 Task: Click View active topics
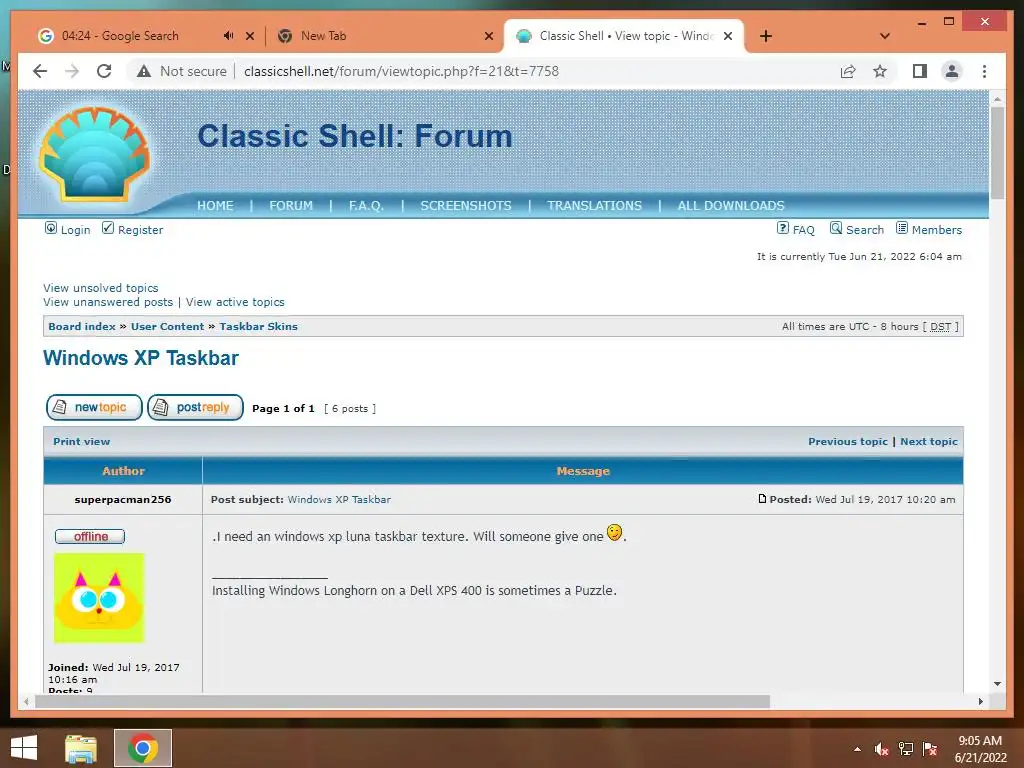pos(235,302)
